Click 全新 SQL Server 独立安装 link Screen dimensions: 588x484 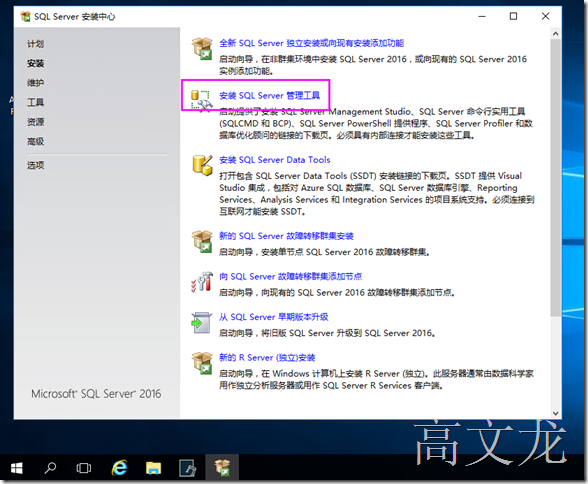pyautogui.click(x=312, y=43)
